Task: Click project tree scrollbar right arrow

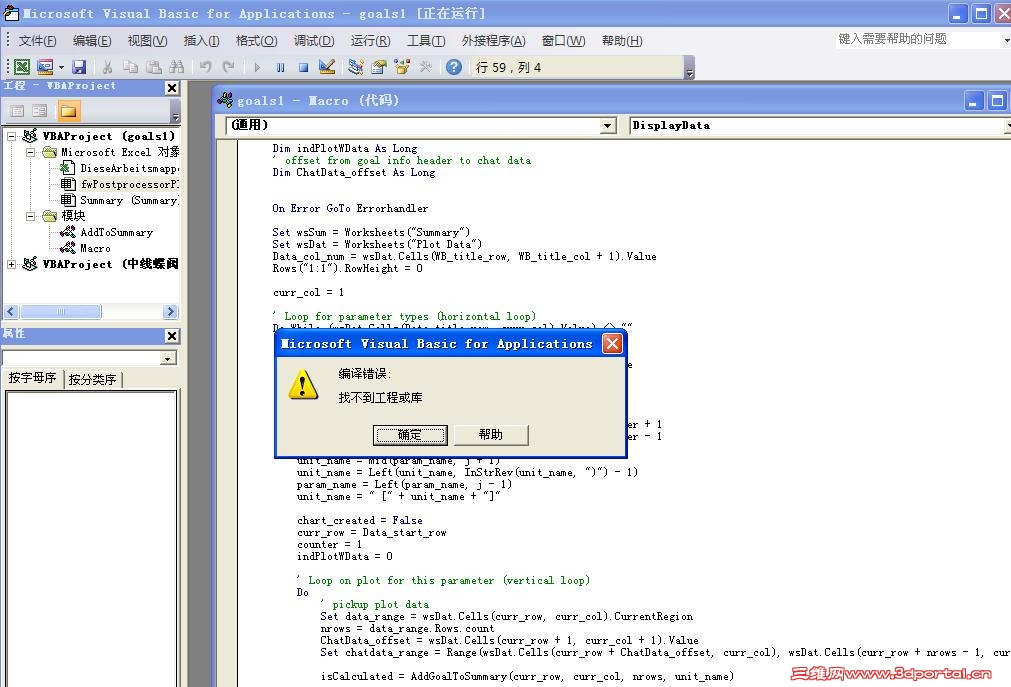Action: tap(170, 312)
